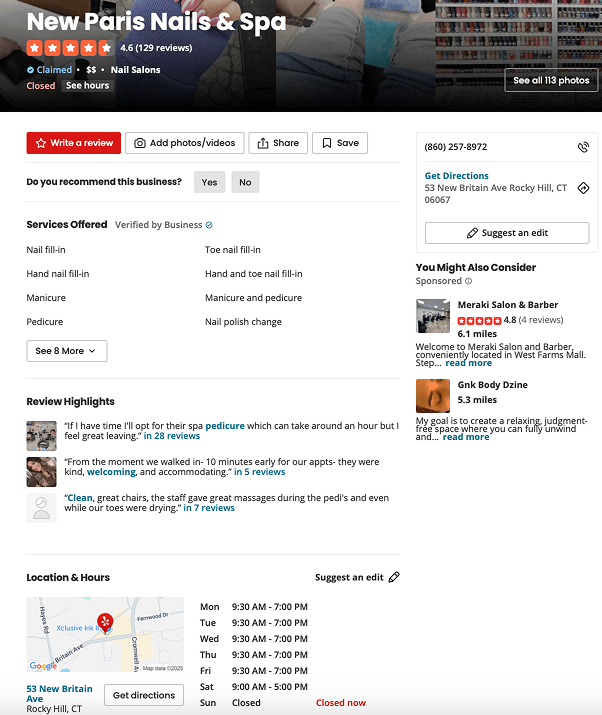Click the 'Pedicure' service text
The image size is (602, 715).
(x=45, y=322)
